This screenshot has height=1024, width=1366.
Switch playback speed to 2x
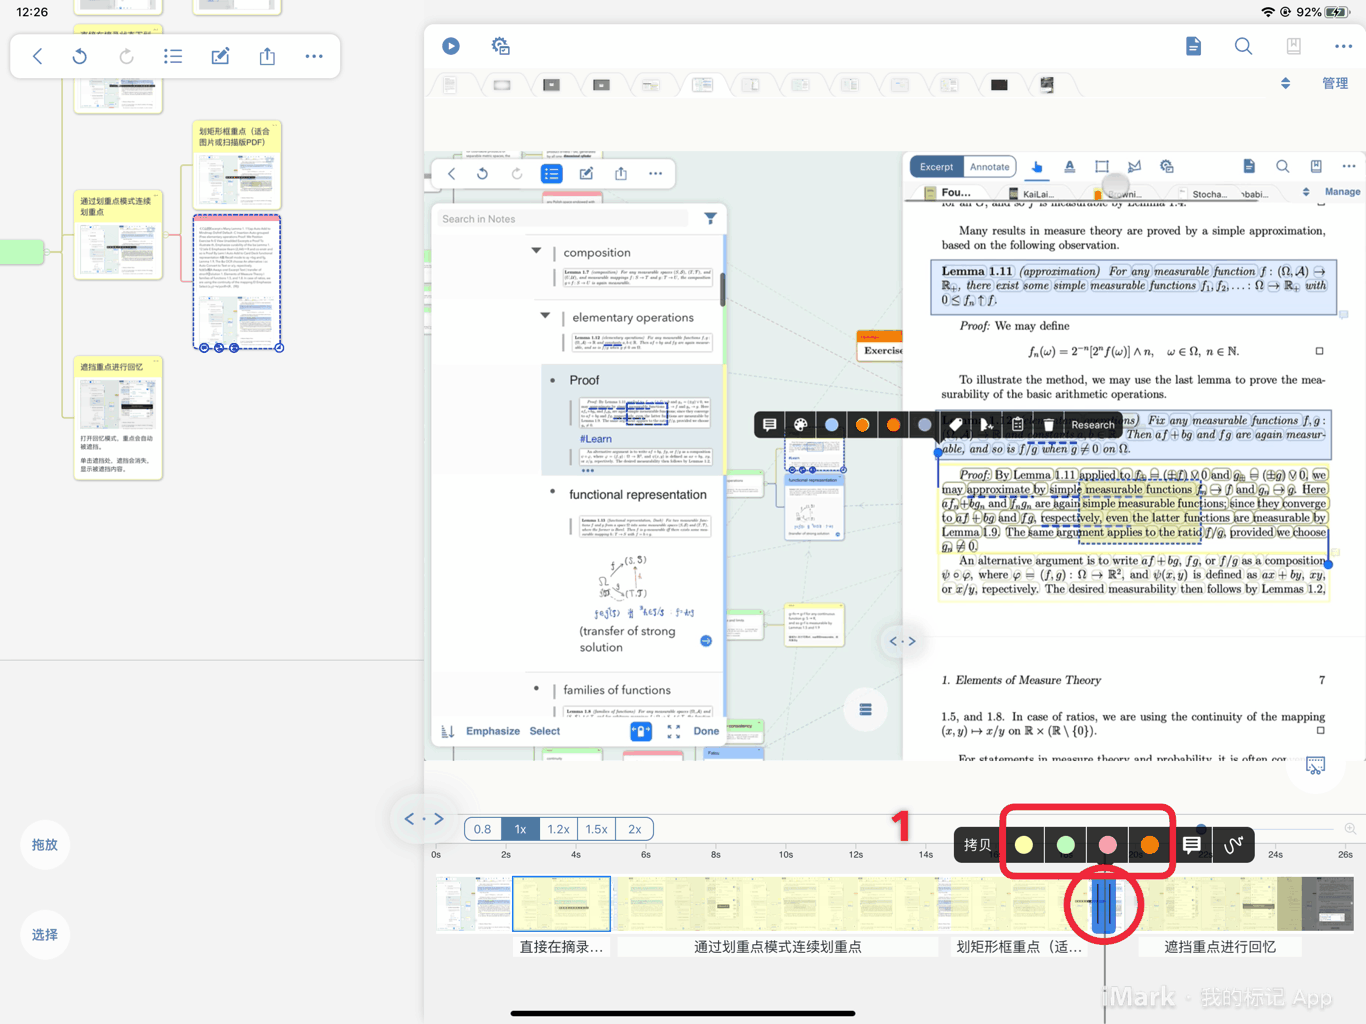tap(634, 829)
